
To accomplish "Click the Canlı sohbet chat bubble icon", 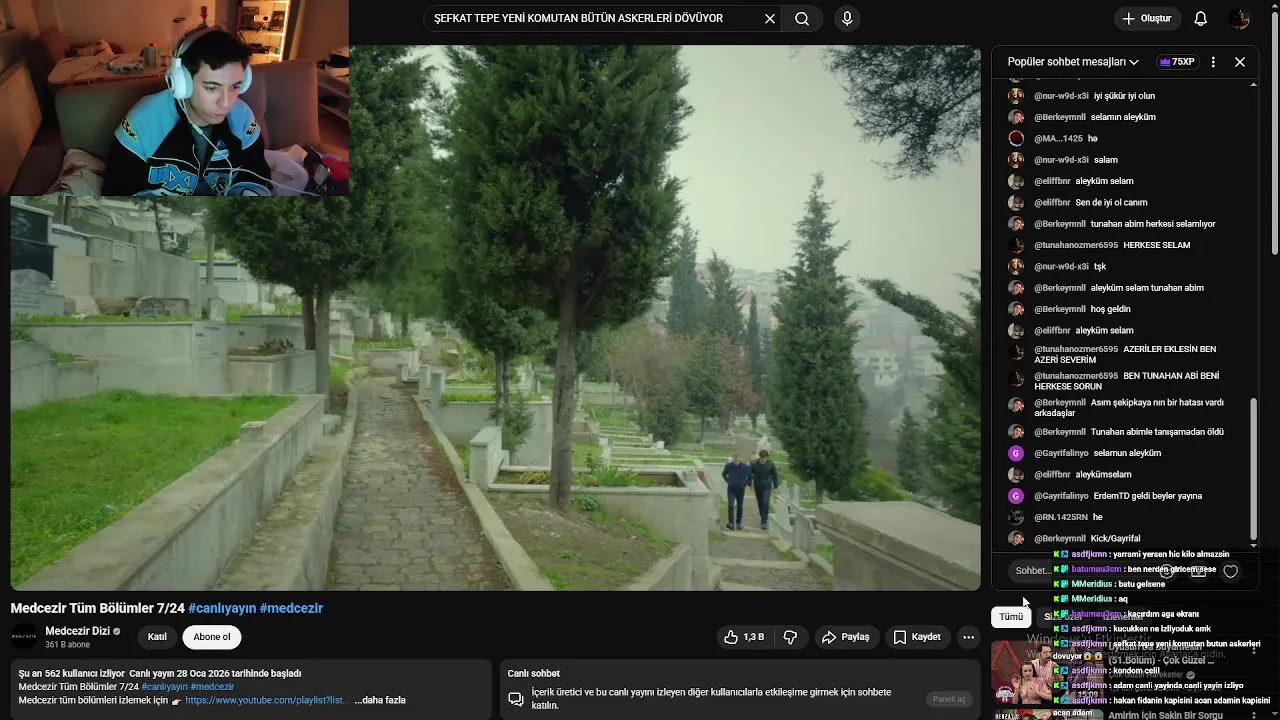I will [x=516, y=699].
